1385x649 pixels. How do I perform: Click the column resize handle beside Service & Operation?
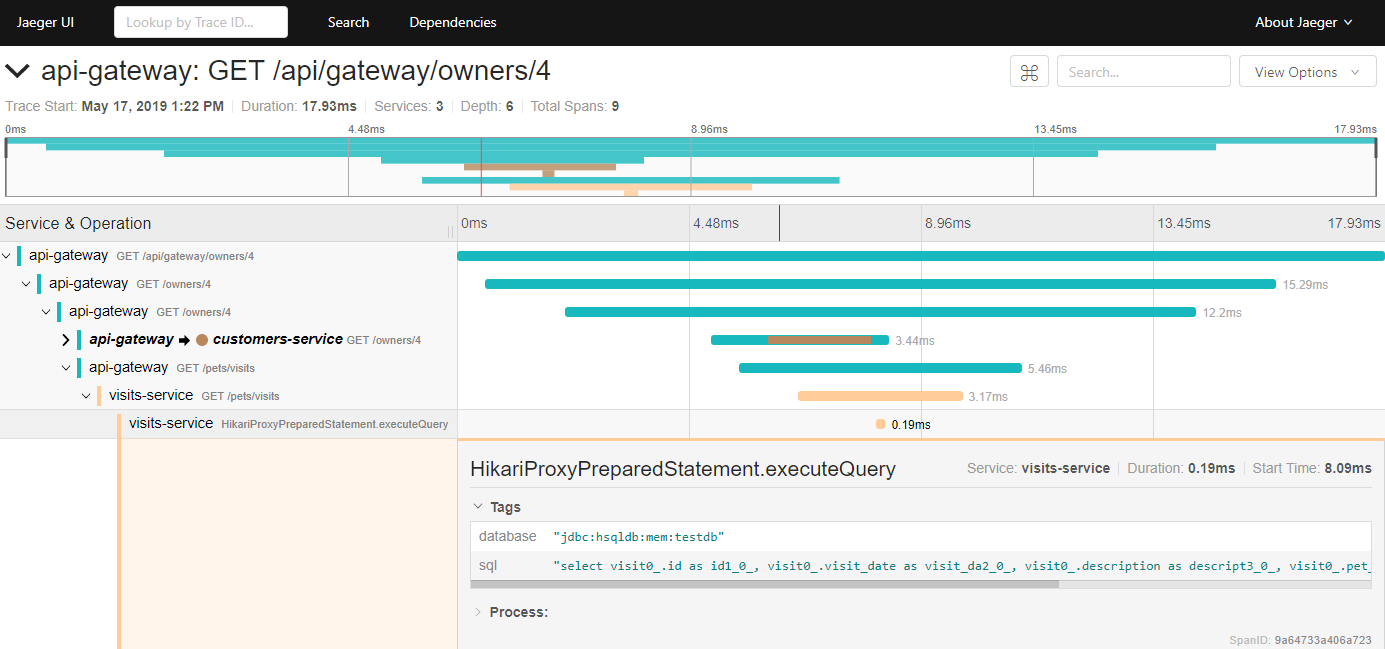[450, 231]
